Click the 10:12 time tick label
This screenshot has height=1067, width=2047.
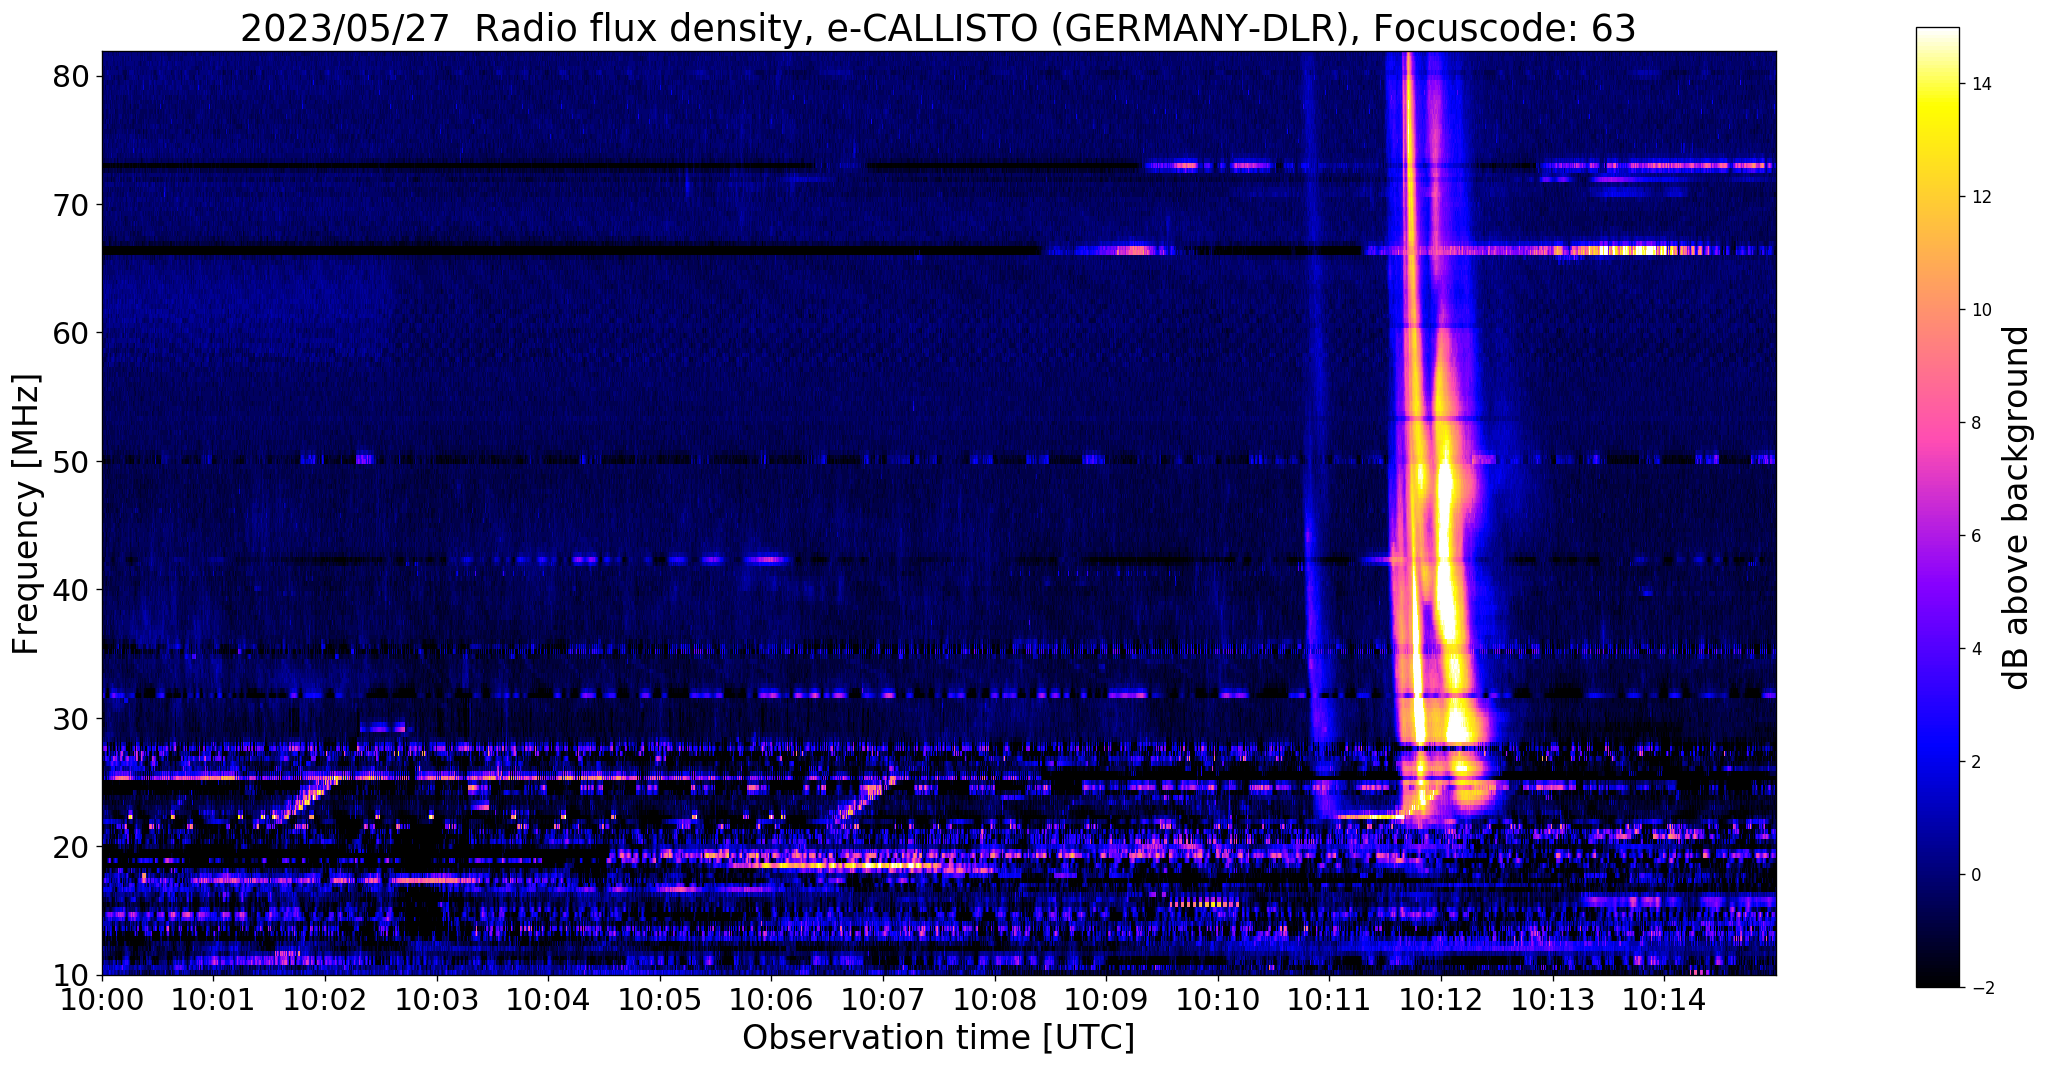pyautogui.click(x=1441, y=1001)
